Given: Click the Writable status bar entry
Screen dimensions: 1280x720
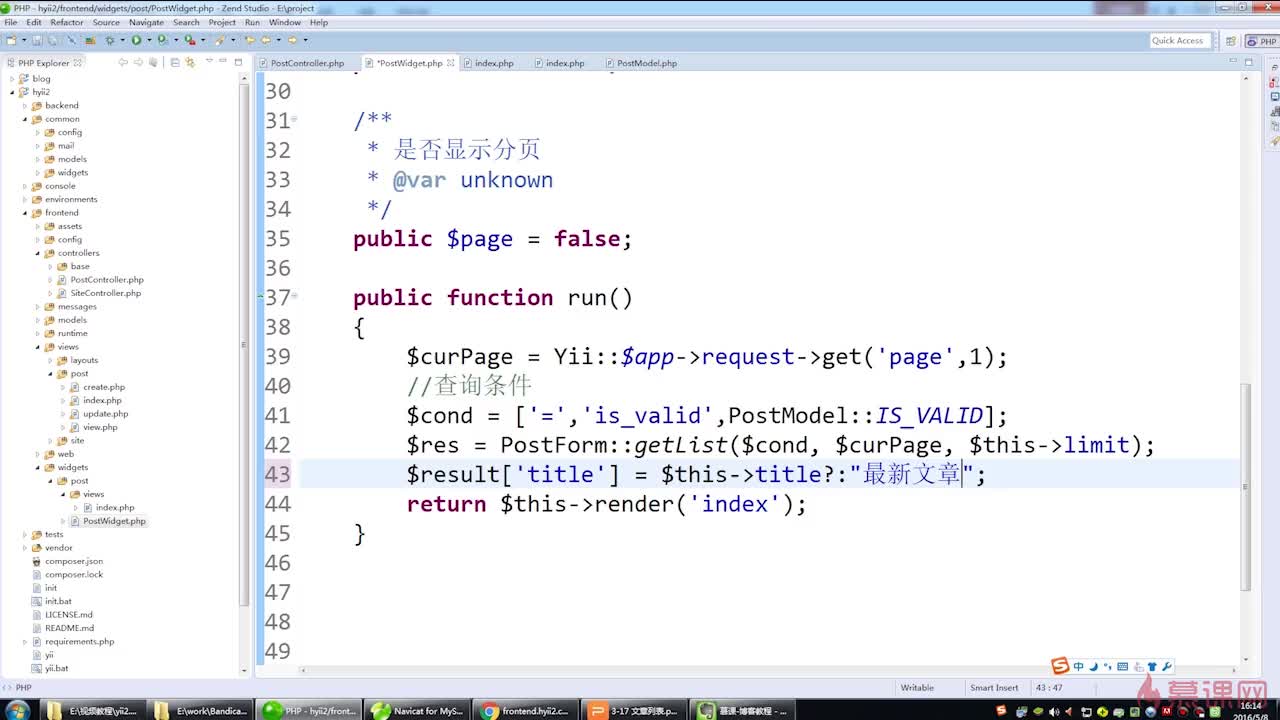Looking at the screenshot, I should click(917, 688).
